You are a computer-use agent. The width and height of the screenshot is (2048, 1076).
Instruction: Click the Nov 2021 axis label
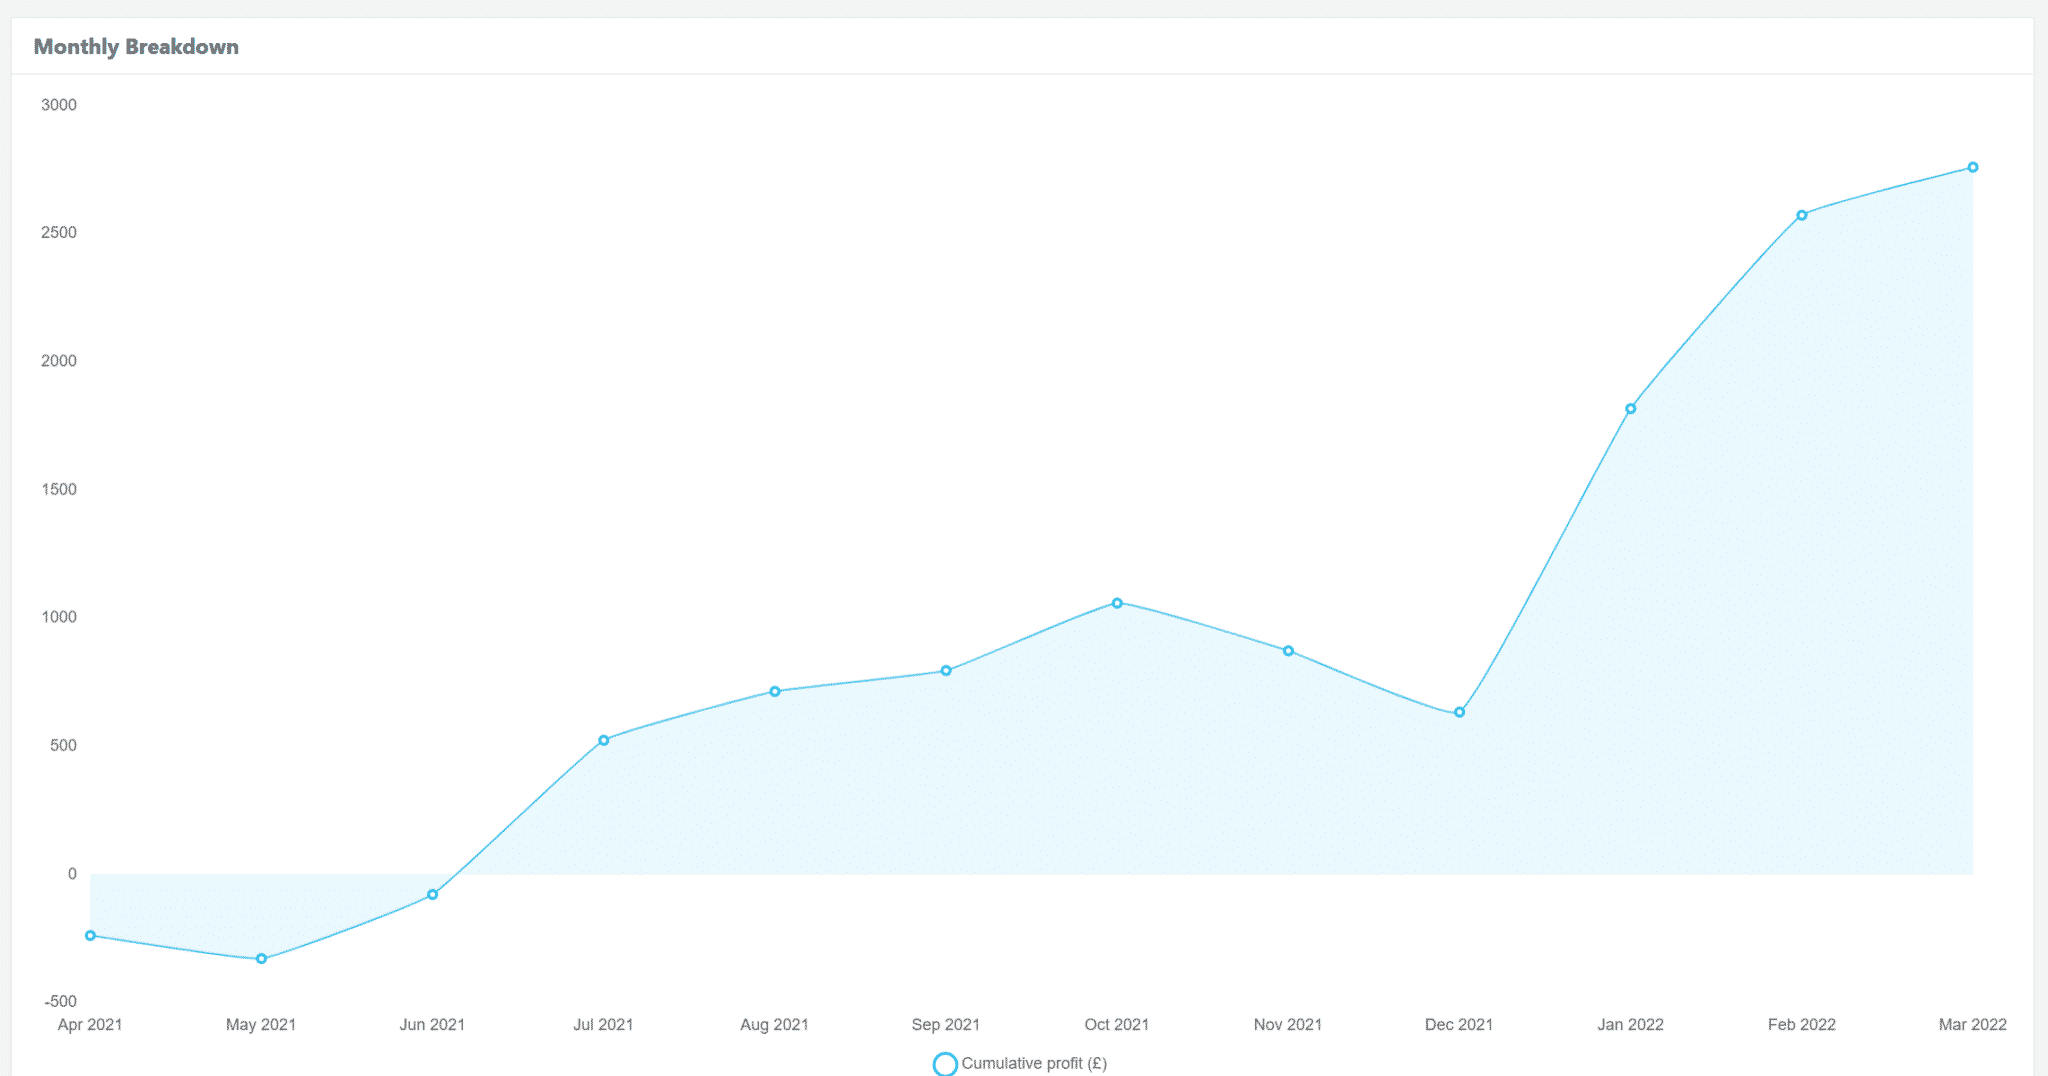tap(1288, 1024)
